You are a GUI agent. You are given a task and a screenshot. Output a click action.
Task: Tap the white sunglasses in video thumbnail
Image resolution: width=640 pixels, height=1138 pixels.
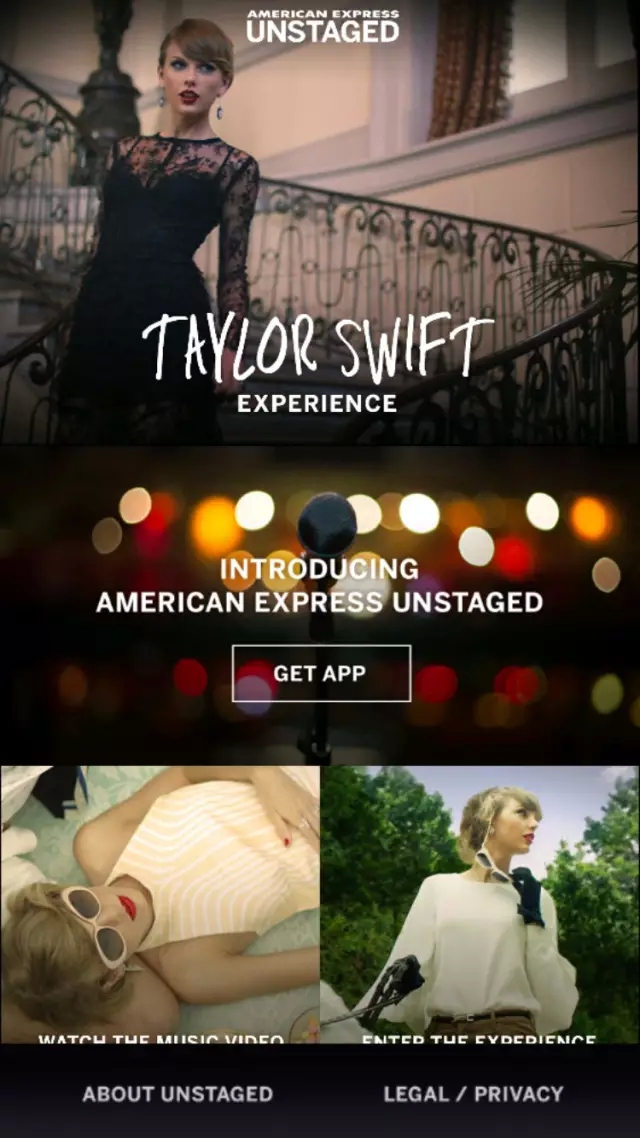(x=98, y=925)
